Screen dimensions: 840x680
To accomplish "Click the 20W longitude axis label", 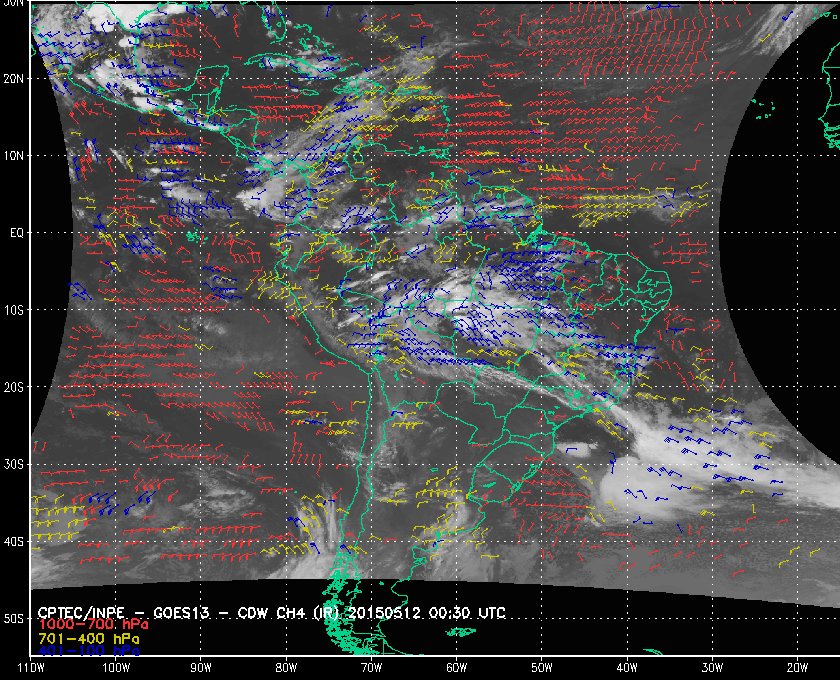I will pos(797,668).
